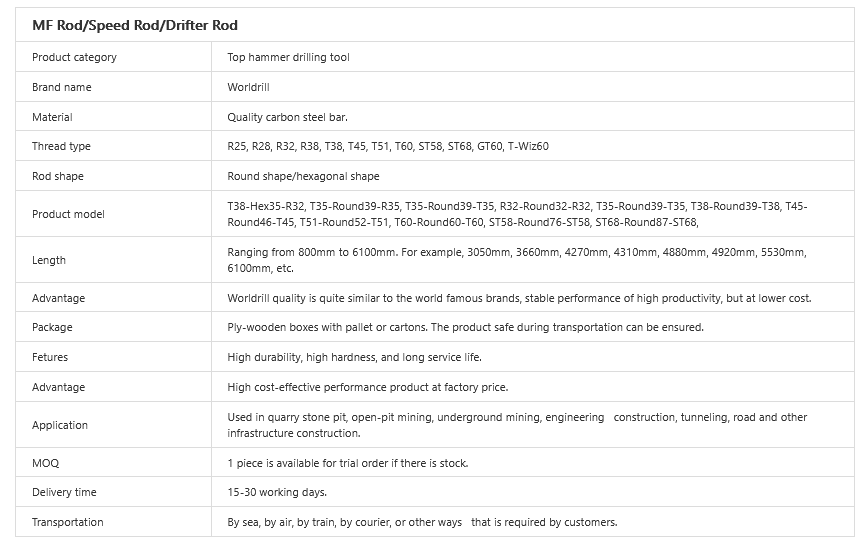Click the length range description text
Screen dimensions: 864x555
(516, 260)
